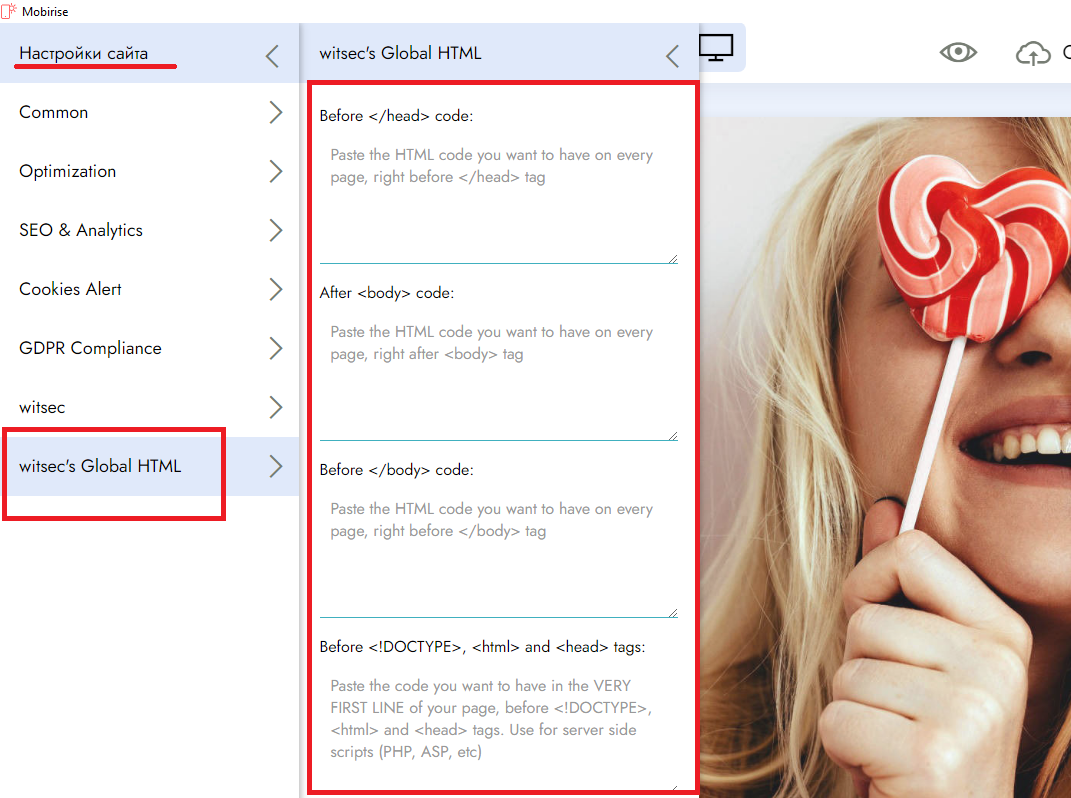The width and height of the screenshot is (1071, 798).
Task: Select witsec's Global HTML menu entry
Action: 150,466
